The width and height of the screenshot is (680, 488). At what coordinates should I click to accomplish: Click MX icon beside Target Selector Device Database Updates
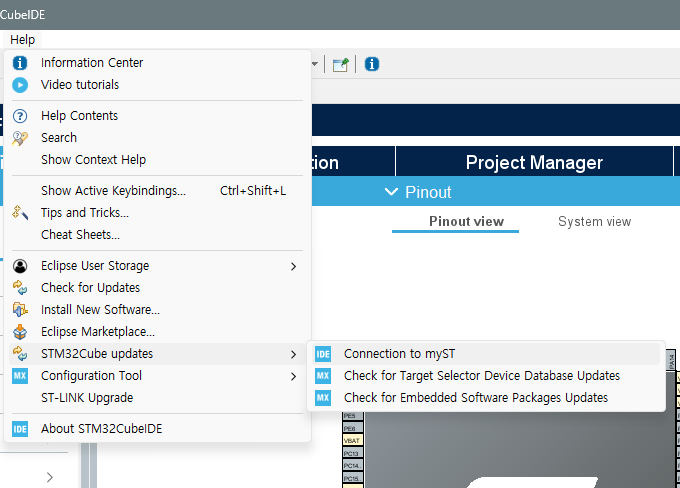[323, 376]
